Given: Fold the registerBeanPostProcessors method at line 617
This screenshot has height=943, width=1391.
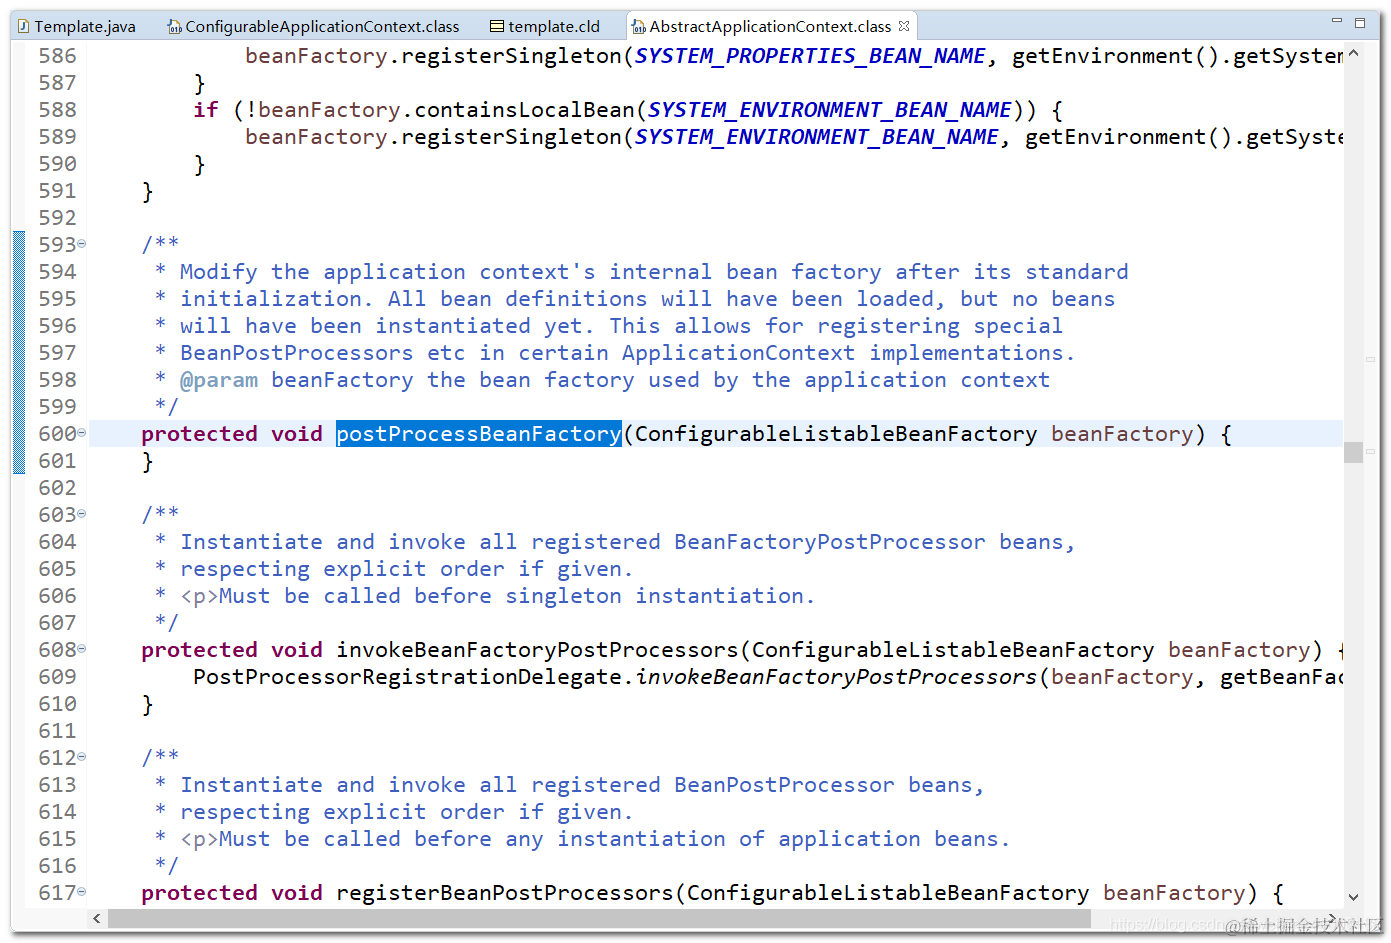Looking at the screenshot, I should (x=82, y=892).
